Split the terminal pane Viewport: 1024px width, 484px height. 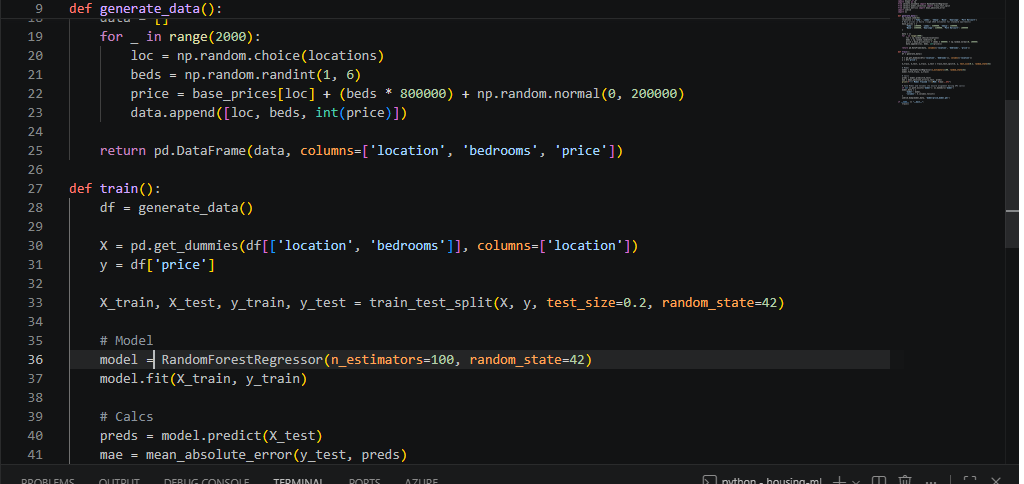879,481
